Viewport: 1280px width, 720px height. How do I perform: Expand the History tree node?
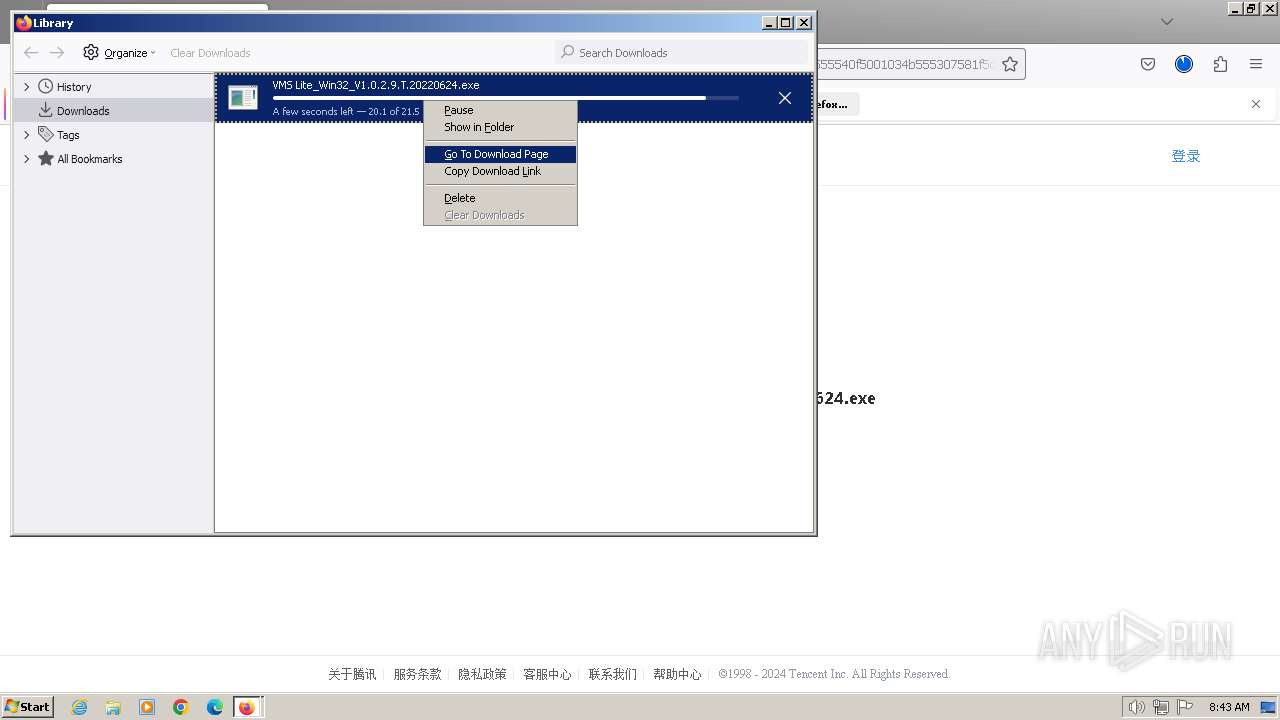pyautogui.click(x=27, y=87)
